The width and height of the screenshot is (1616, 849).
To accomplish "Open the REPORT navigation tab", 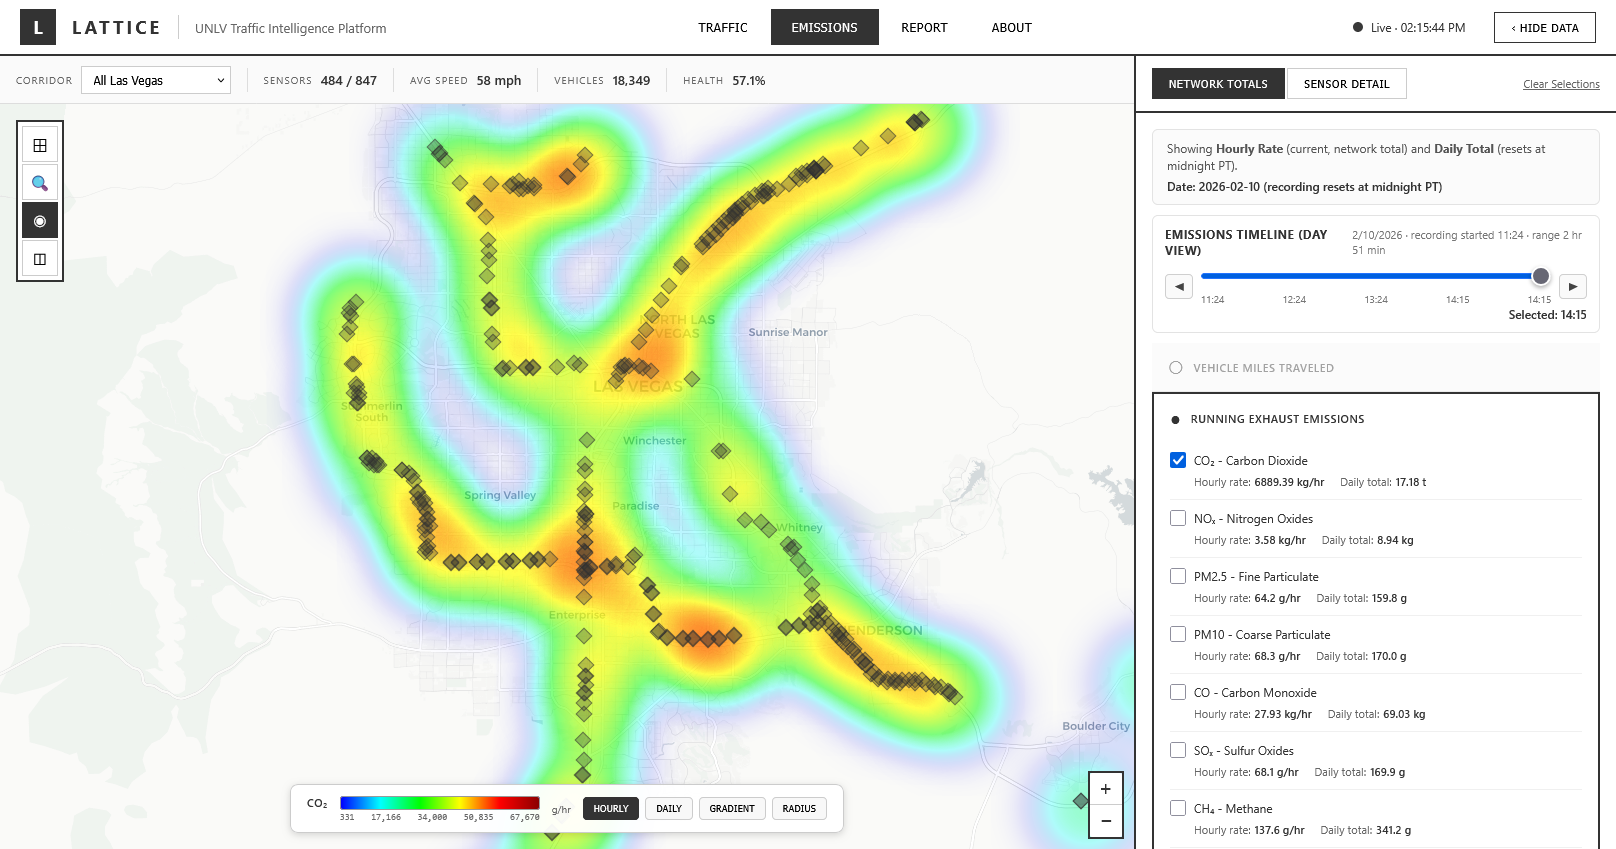I will point(924,28).
